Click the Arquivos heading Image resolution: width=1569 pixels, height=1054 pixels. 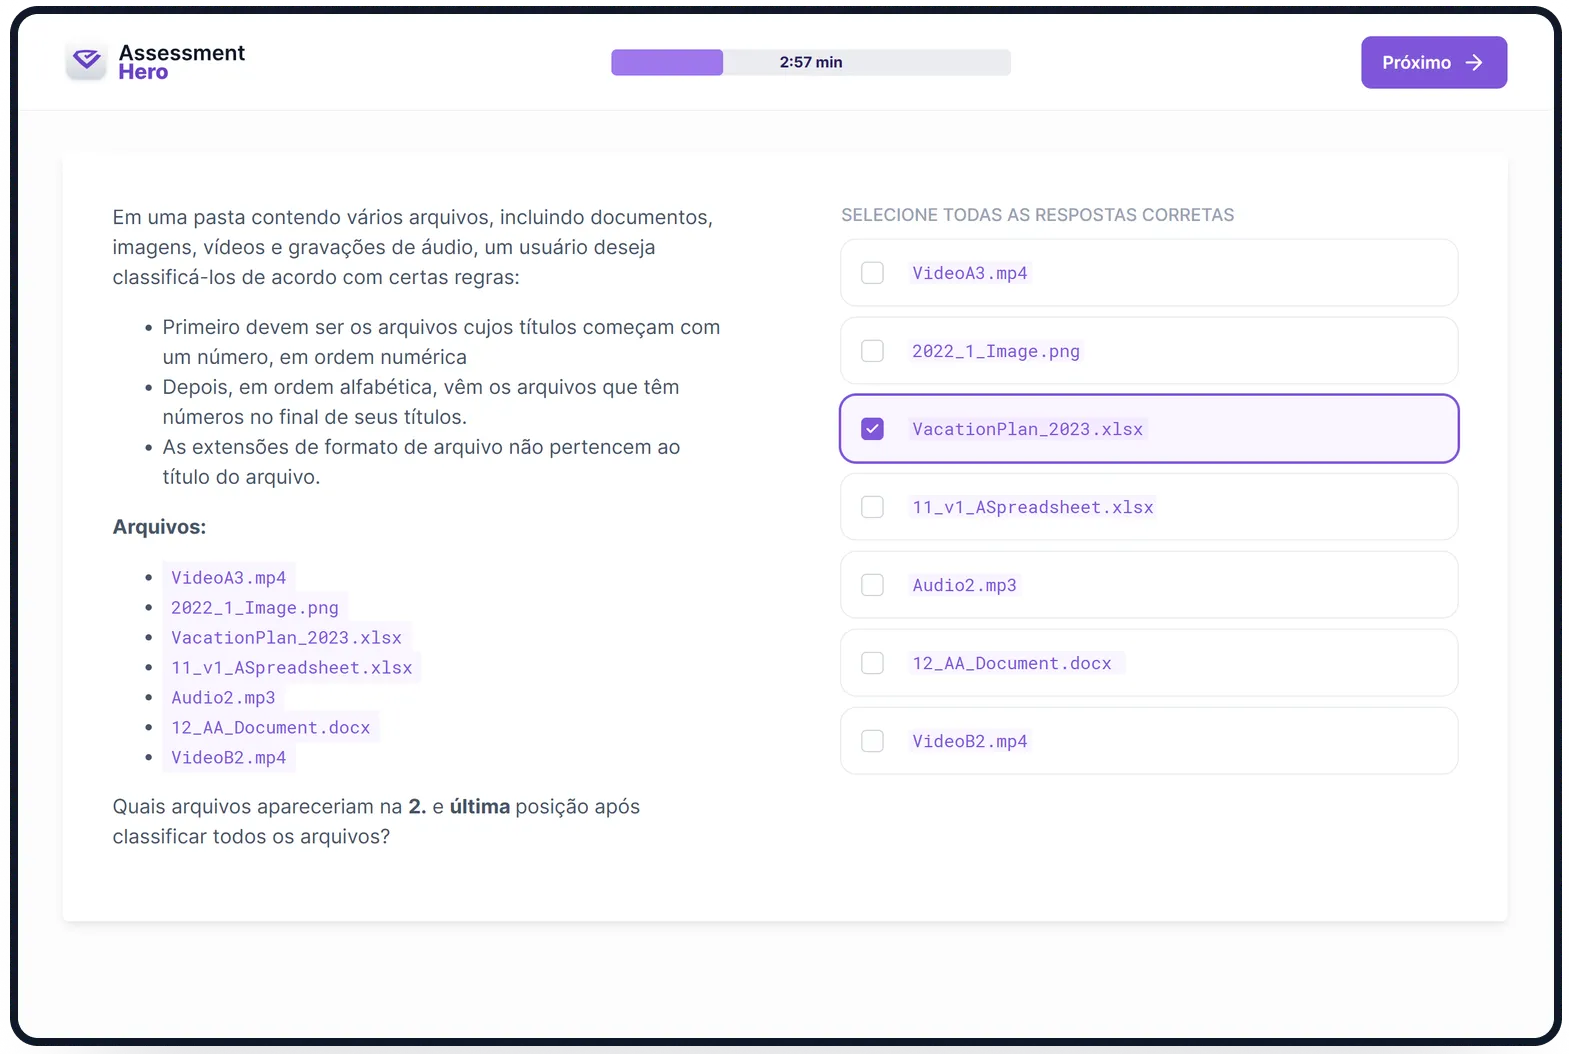tap(159, 527)
